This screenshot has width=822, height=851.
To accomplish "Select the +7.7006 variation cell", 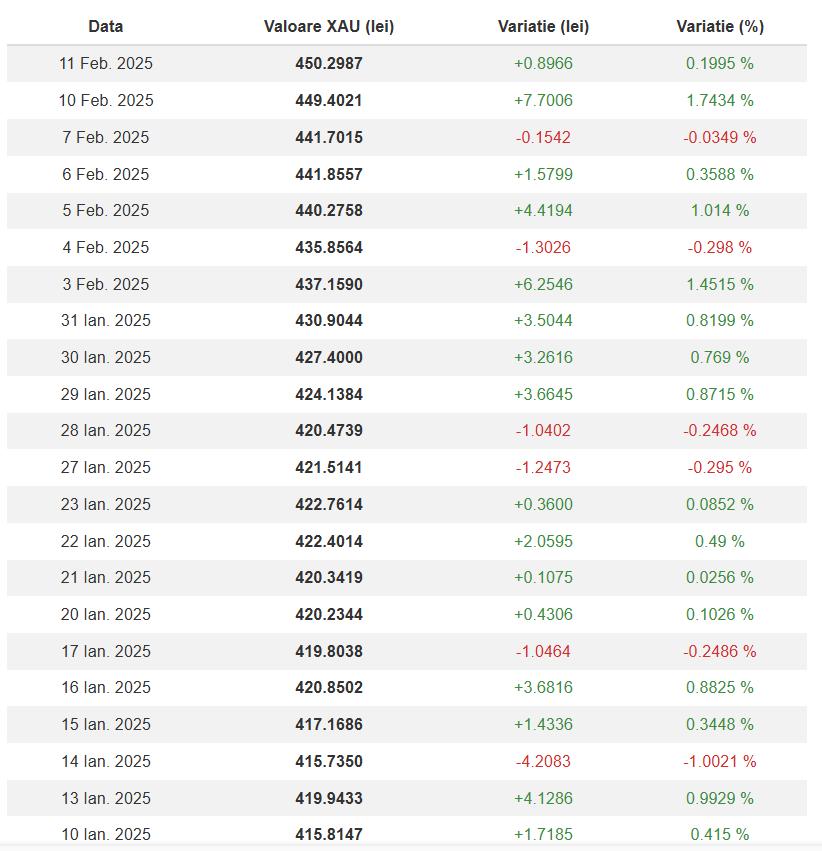I will point(543,101).
